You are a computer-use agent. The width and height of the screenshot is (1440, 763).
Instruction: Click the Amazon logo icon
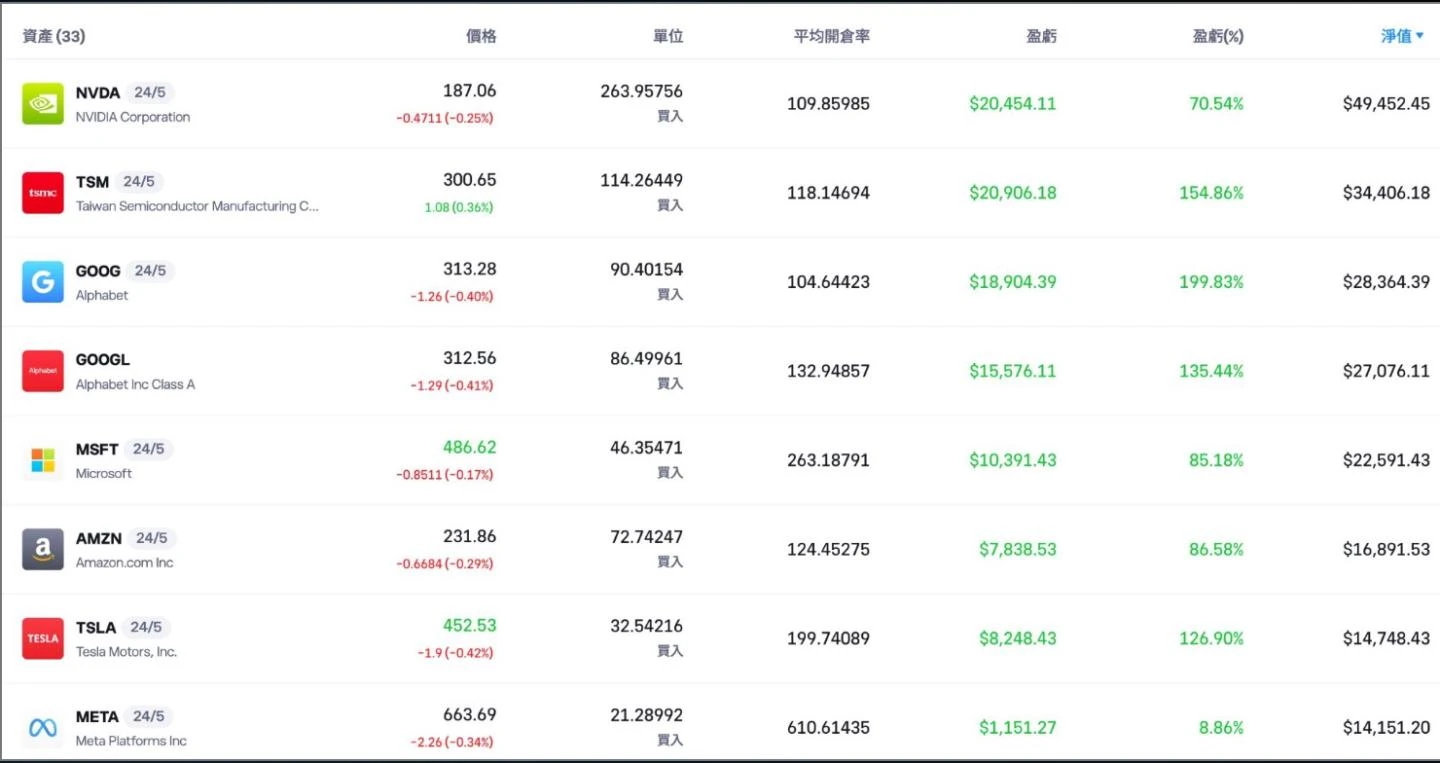42,549
